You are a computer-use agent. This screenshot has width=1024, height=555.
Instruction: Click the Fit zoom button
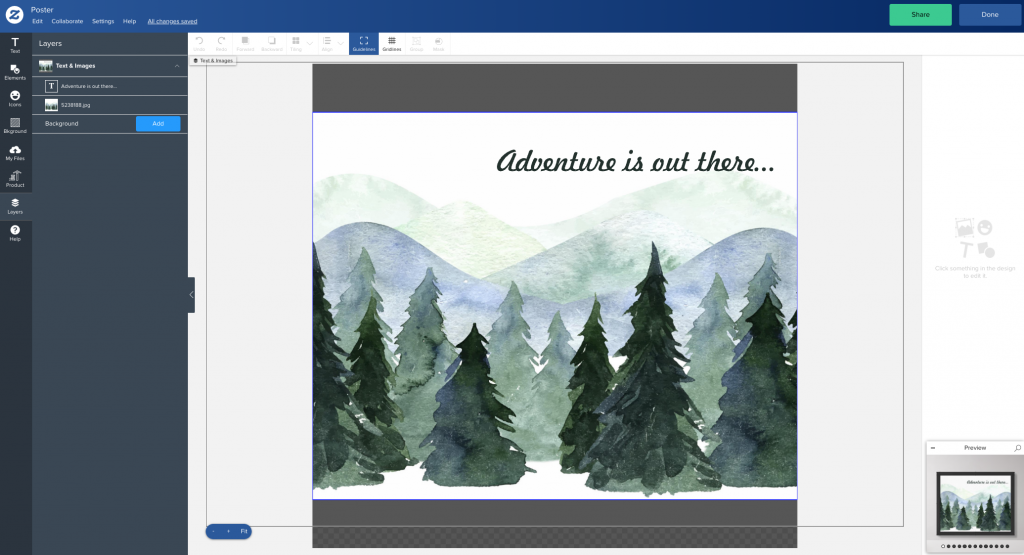[x=243, y=531]
